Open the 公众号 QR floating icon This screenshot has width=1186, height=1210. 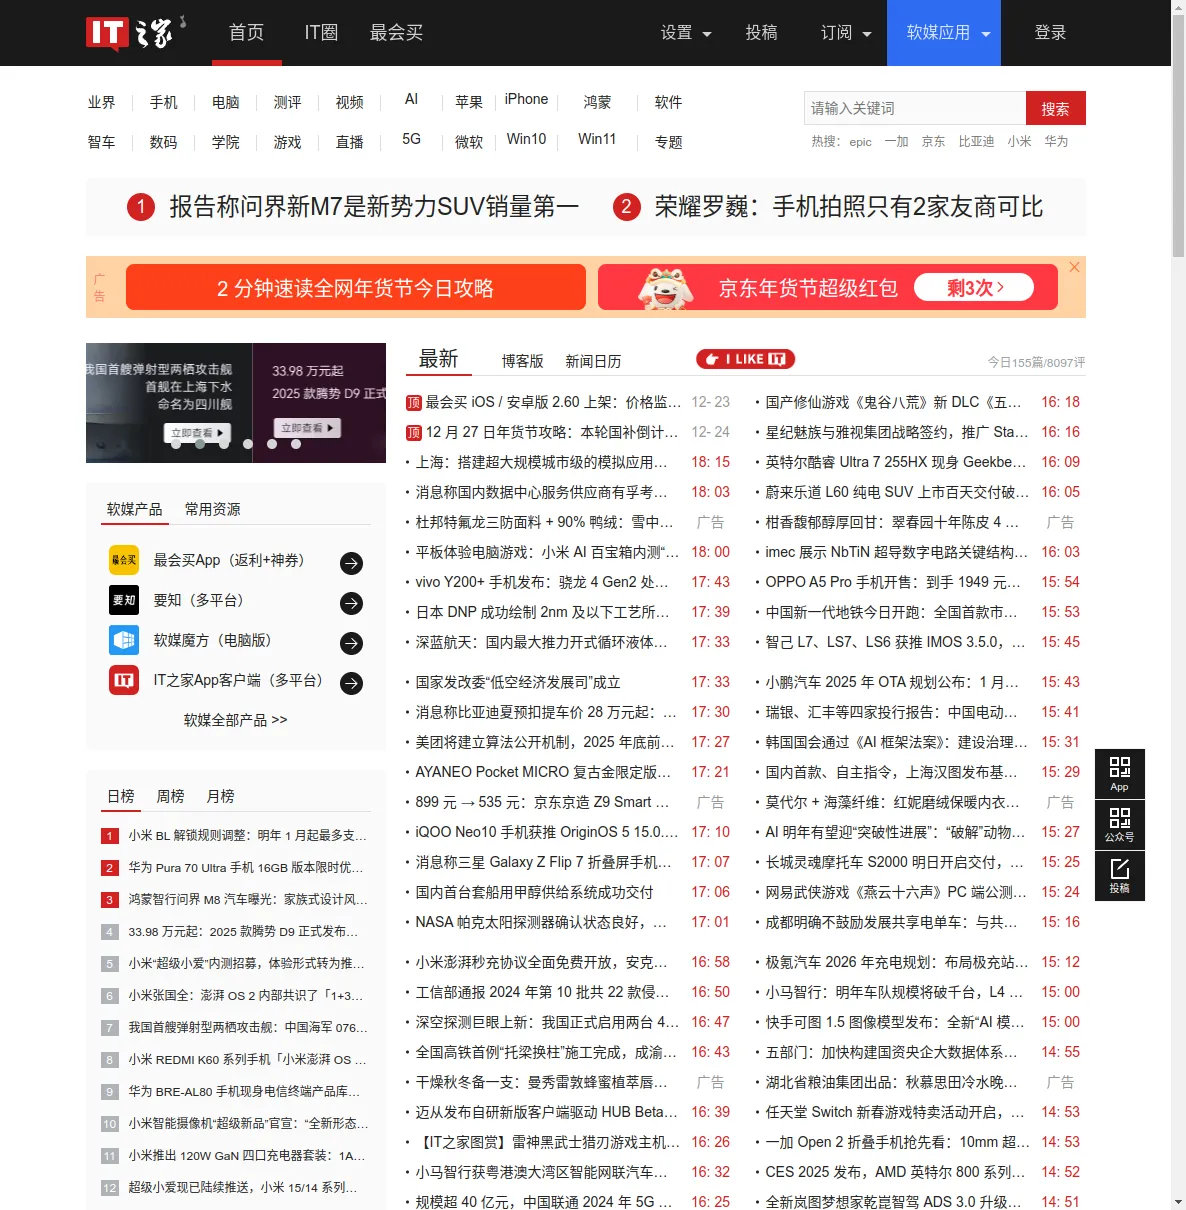[1120, 824]
